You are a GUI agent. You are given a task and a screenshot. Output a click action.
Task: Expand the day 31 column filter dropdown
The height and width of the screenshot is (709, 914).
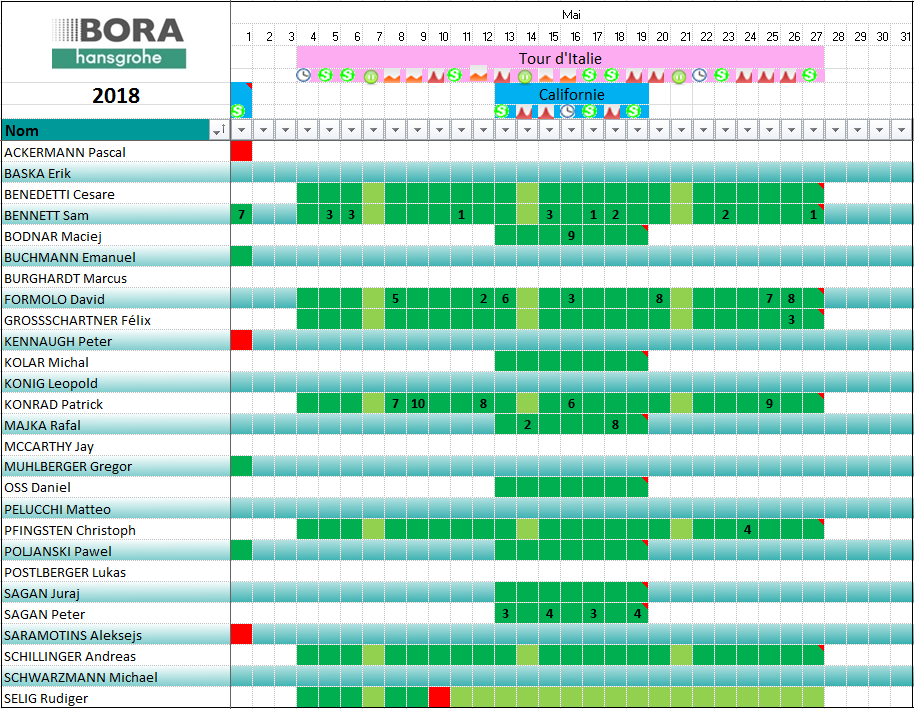[x=901, y=130]
